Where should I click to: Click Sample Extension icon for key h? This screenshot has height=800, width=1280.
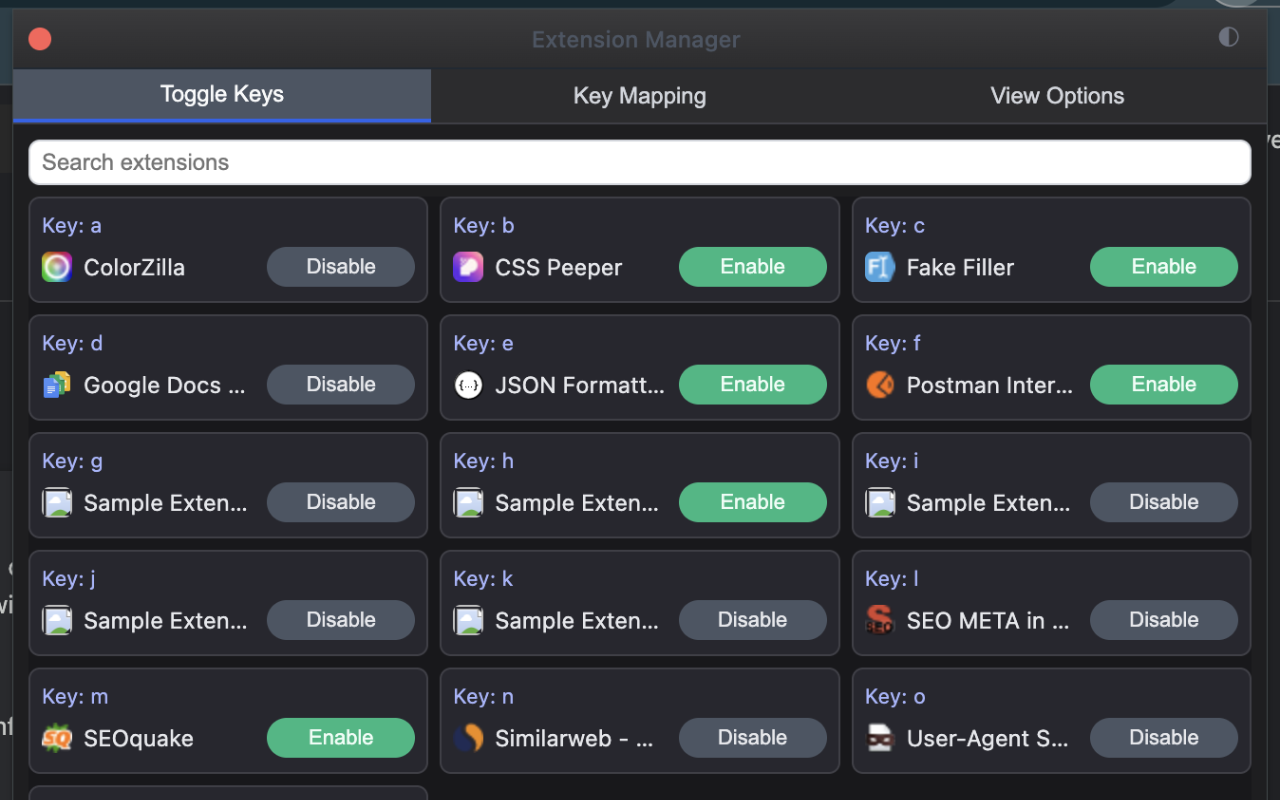click(468, 502)
